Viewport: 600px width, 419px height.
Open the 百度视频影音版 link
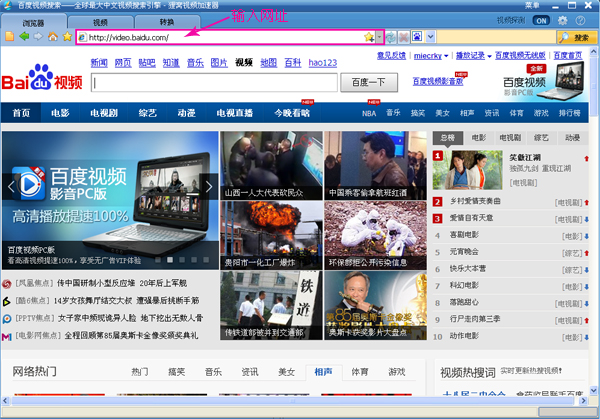click(438, 81)
